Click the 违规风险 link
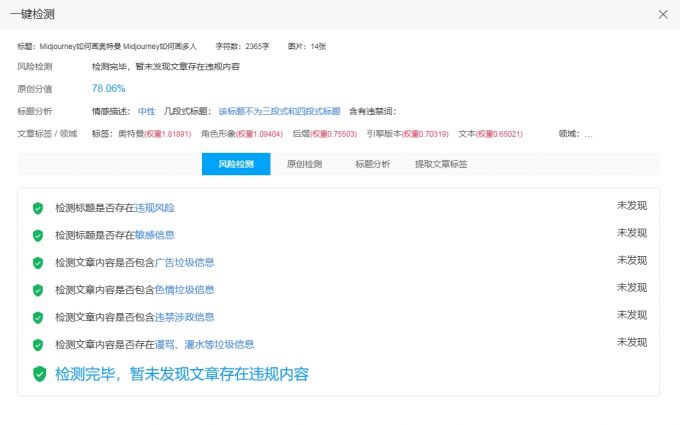680x425 pixels. [x=155, y=208]
